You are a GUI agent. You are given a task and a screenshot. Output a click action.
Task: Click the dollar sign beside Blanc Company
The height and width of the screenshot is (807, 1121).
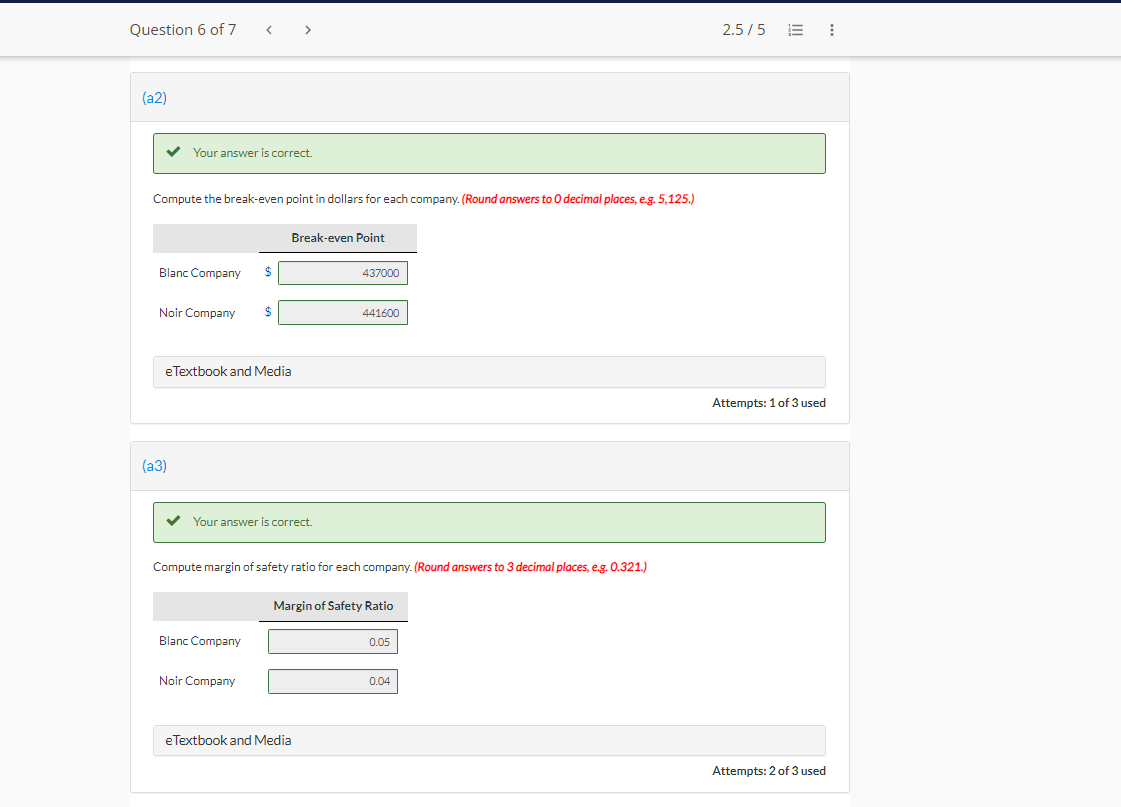click(266, 272)
